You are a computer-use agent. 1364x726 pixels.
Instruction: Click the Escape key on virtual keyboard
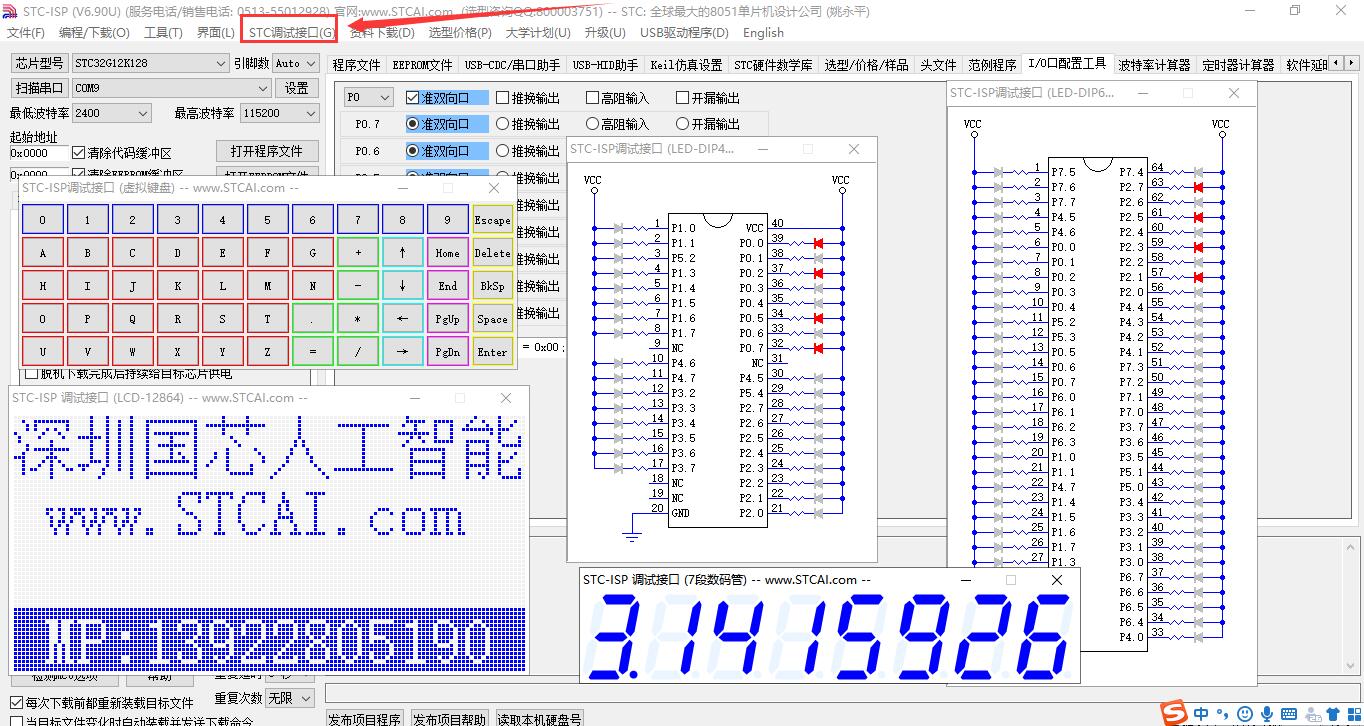click(492, 220)
